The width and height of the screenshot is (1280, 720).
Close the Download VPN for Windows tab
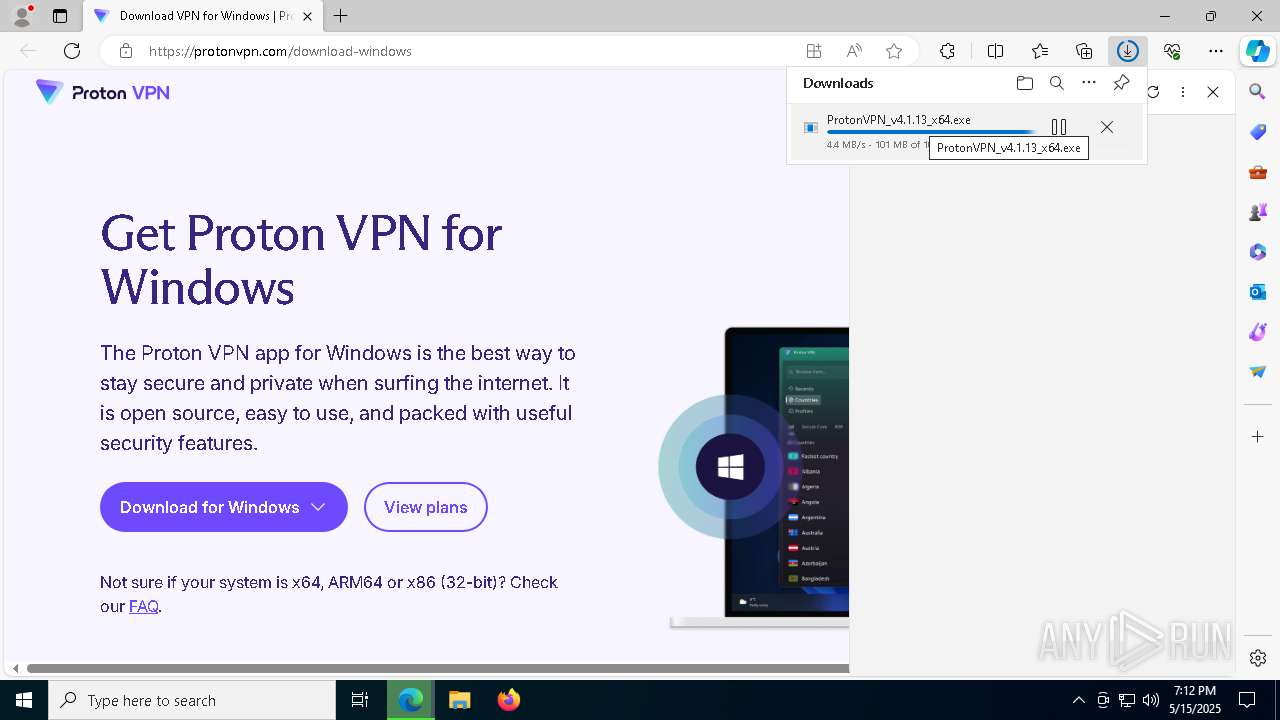tap(308, 16)
